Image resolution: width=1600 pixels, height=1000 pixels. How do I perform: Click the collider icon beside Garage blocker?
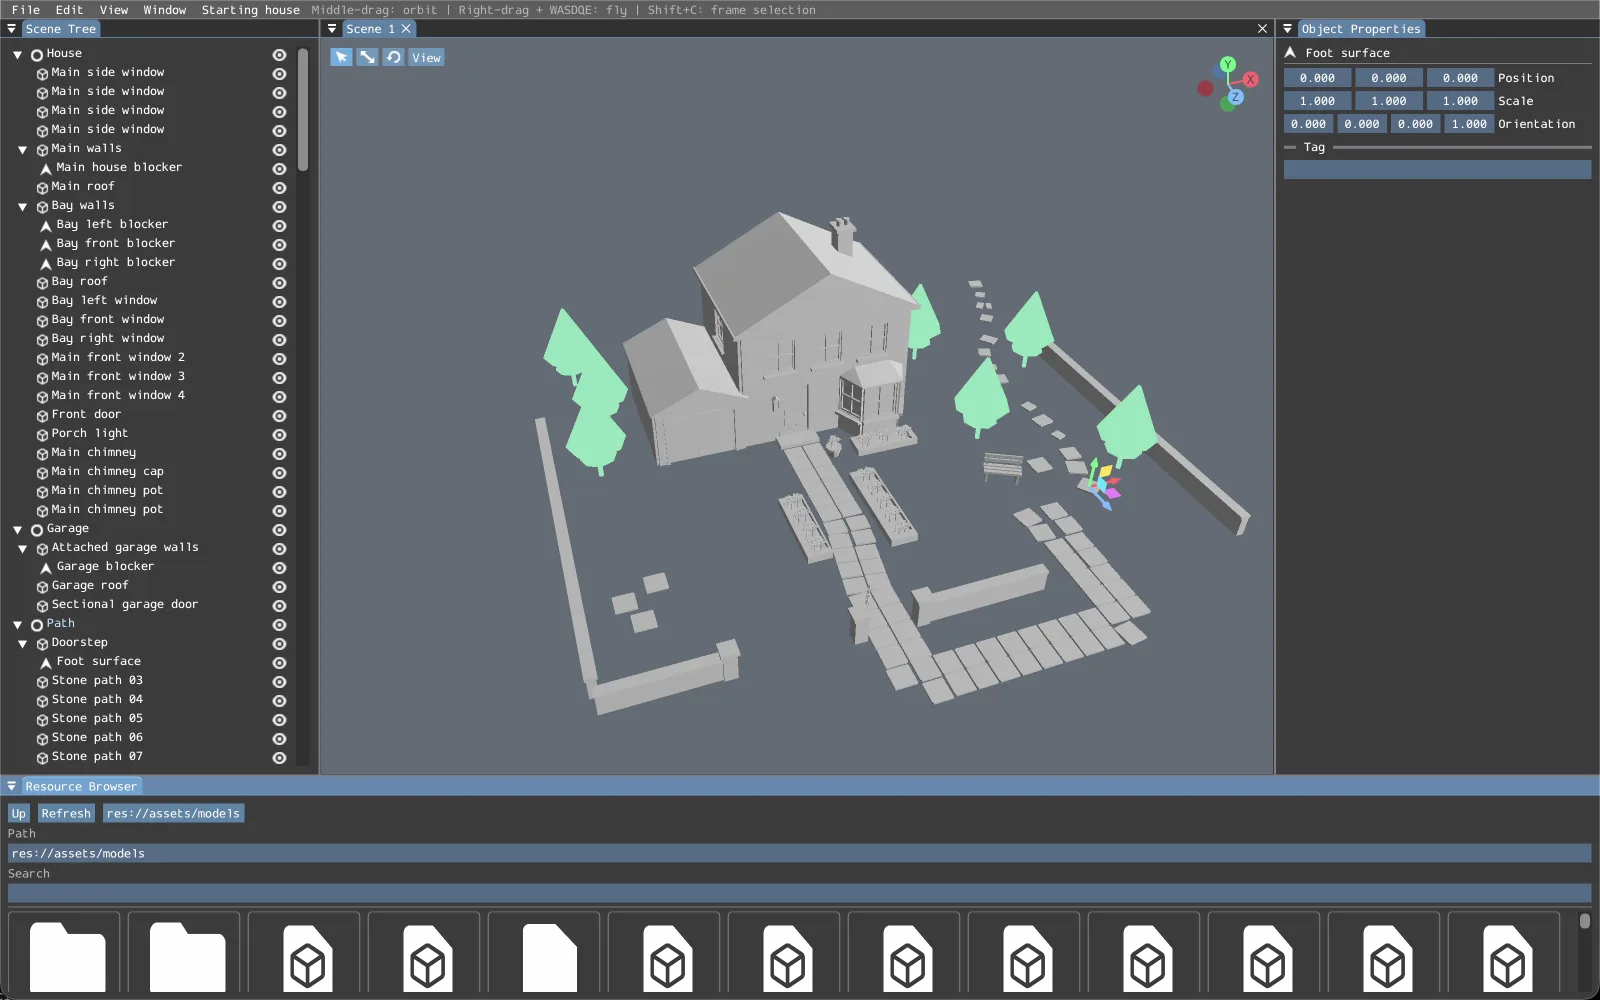coord(46,567)
